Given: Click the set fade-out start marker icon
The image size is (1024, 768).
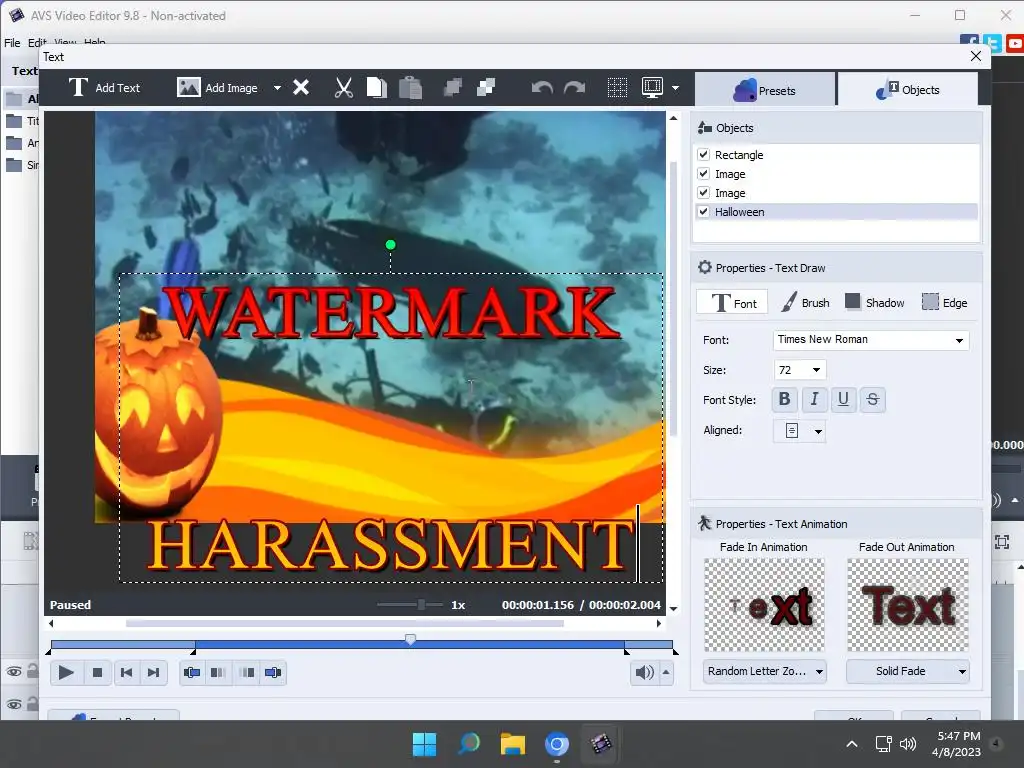Looking at the screenshot, I should [247, 672].
